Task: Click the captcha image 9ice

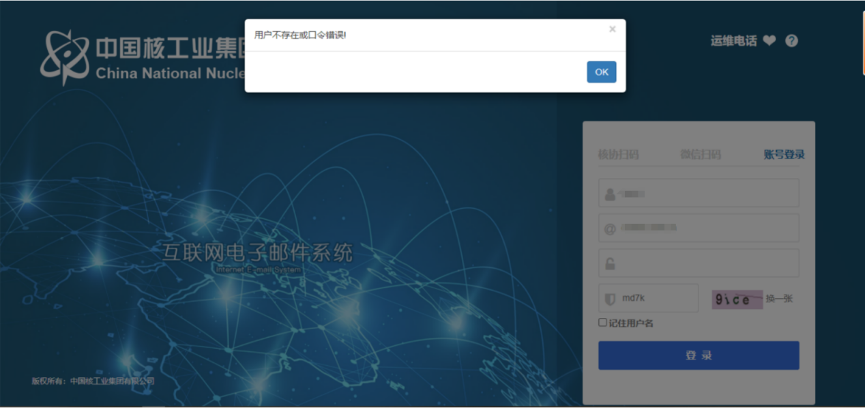Action: tap(737, 299)
